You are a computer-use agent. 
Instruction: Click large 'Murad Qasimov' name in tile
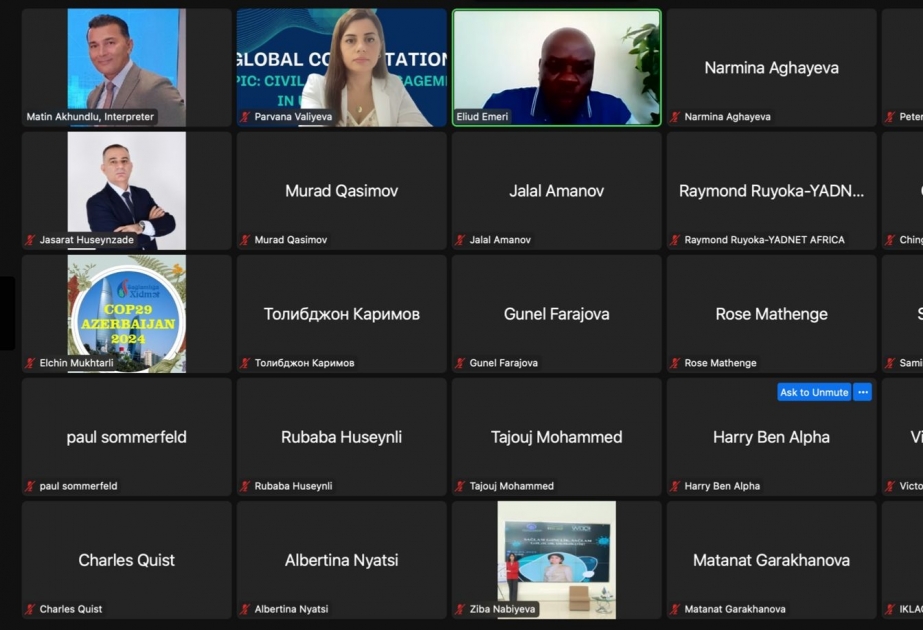341,191
